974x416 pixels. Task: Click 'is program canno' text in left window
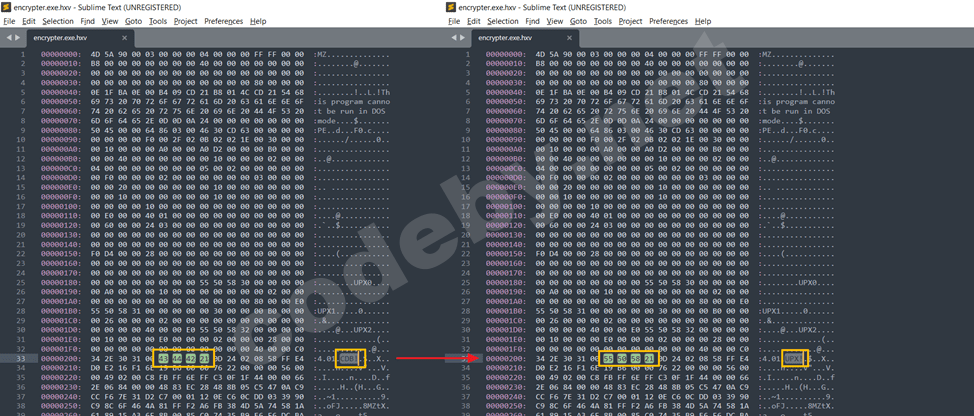point(354,102)
